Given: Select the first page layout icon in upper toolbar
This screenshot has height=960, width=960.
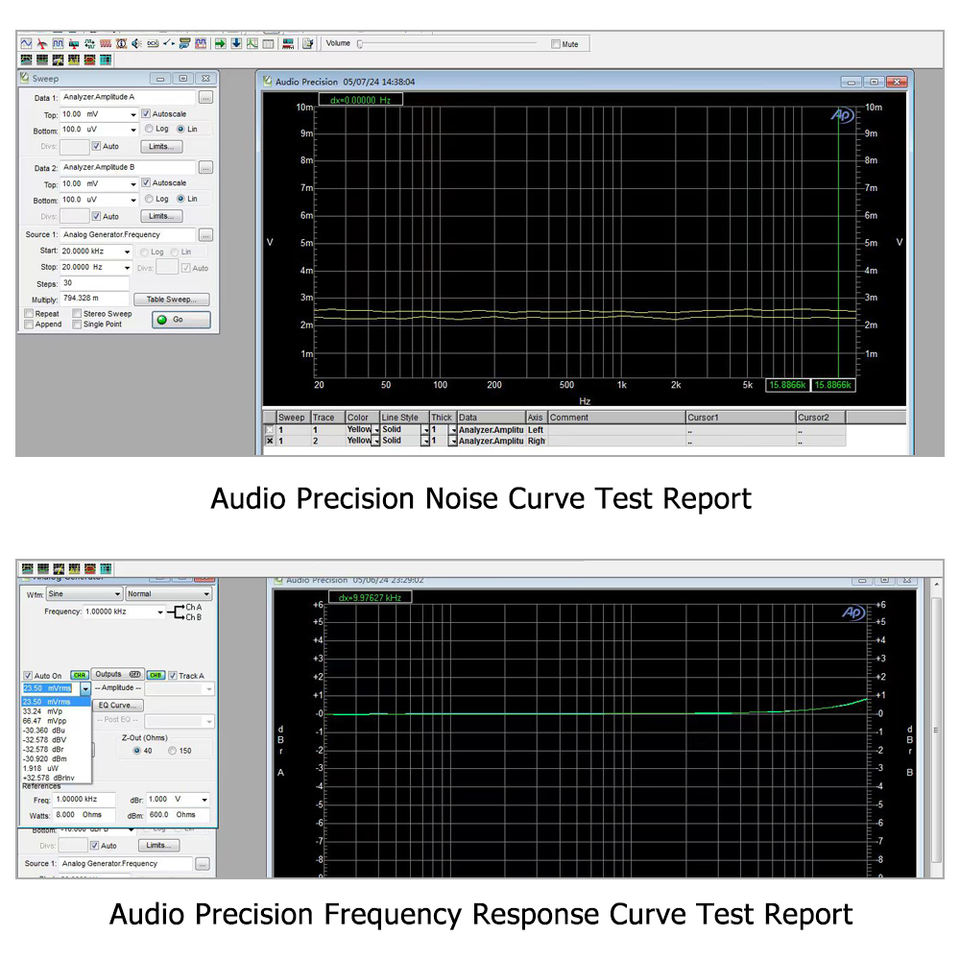Looking at the screenshot, I should 26,59.
